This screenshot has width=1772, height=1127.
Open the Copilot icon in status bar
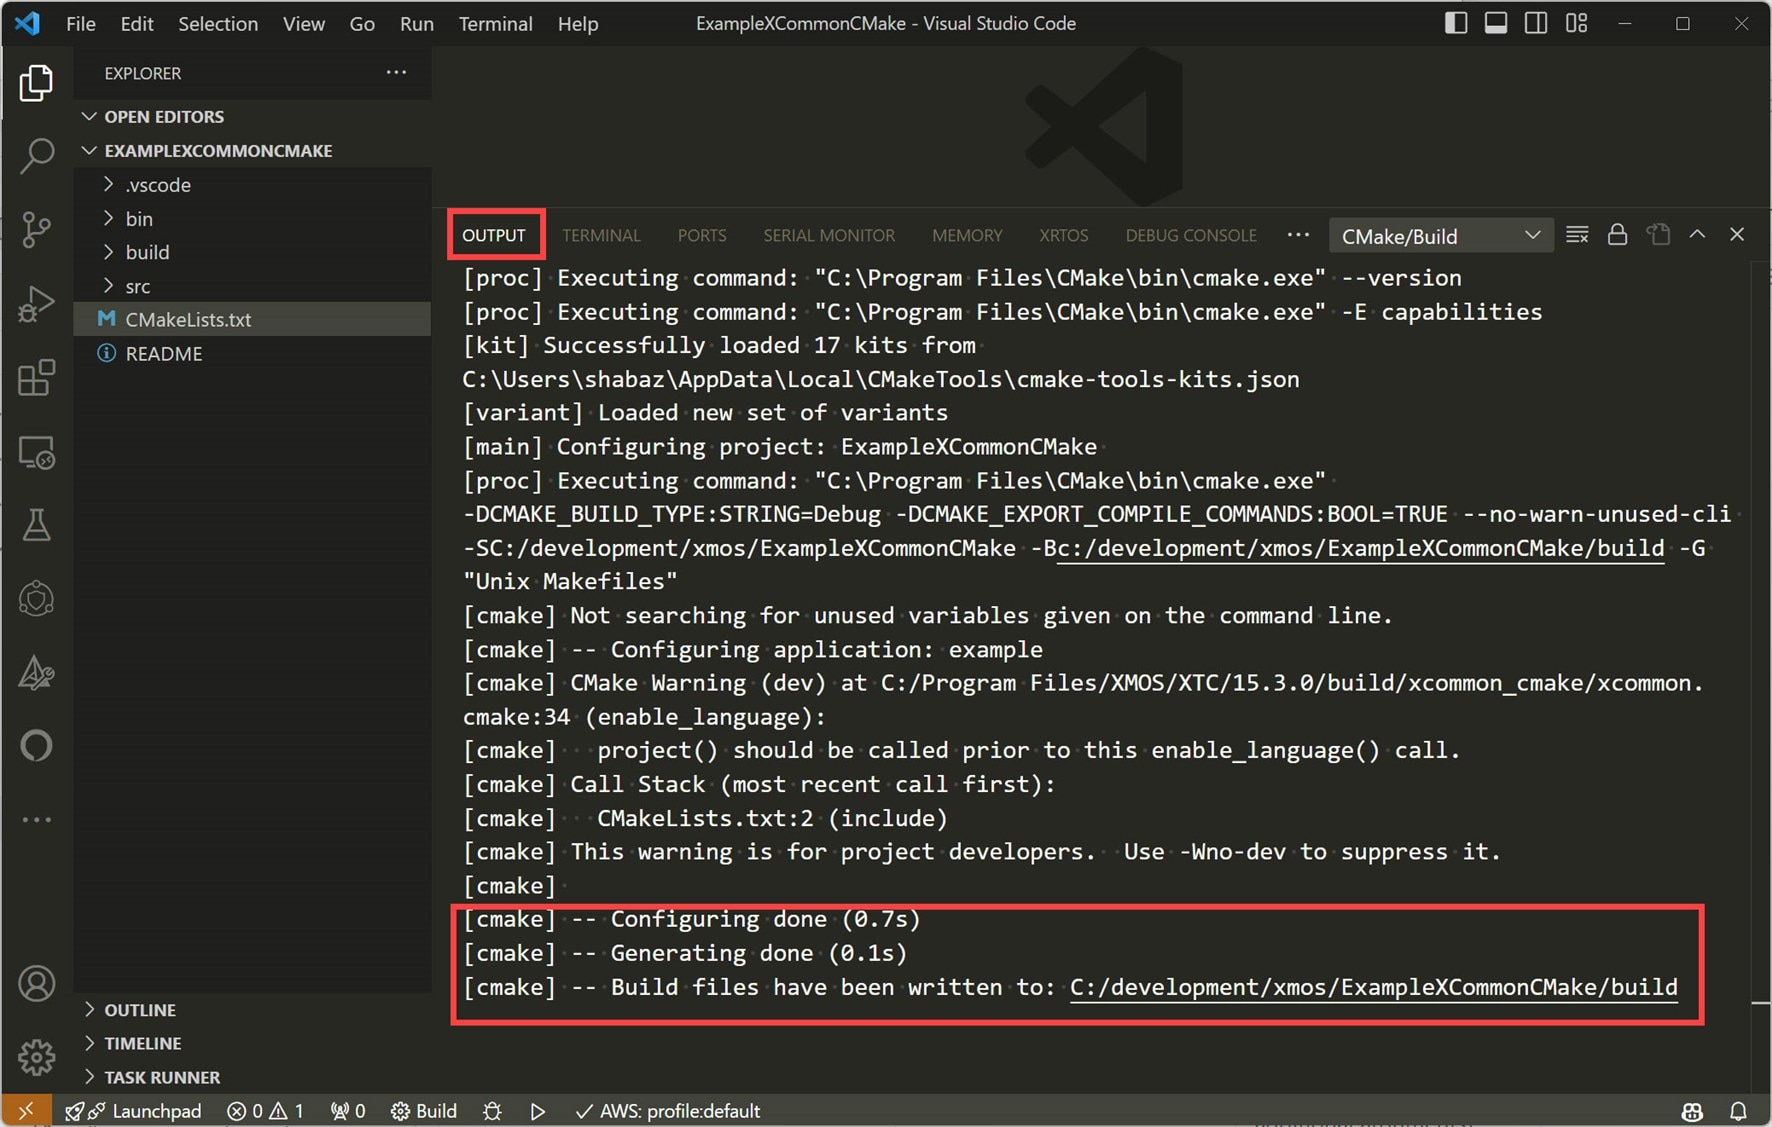[x=1692, y=1111]
